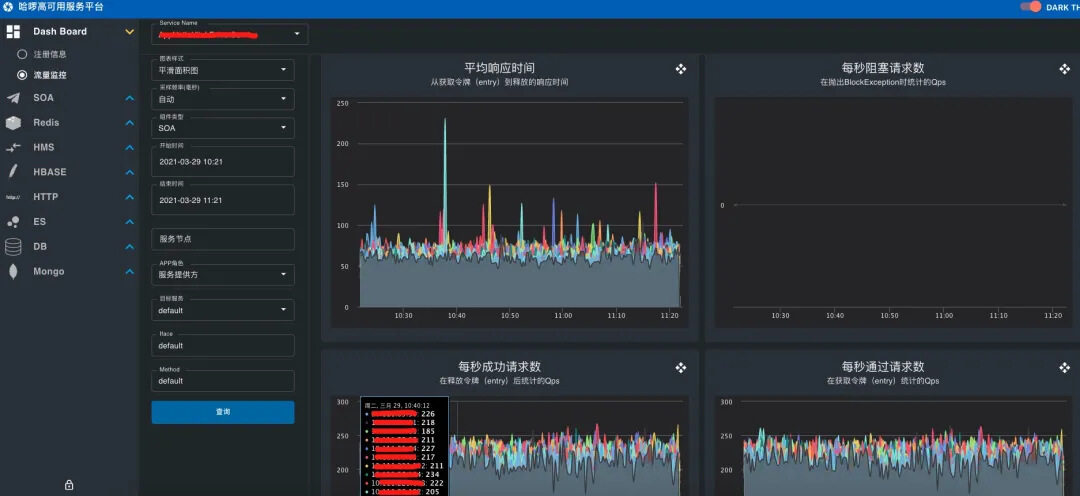Open the HTTP menu item

coord(69,197)
